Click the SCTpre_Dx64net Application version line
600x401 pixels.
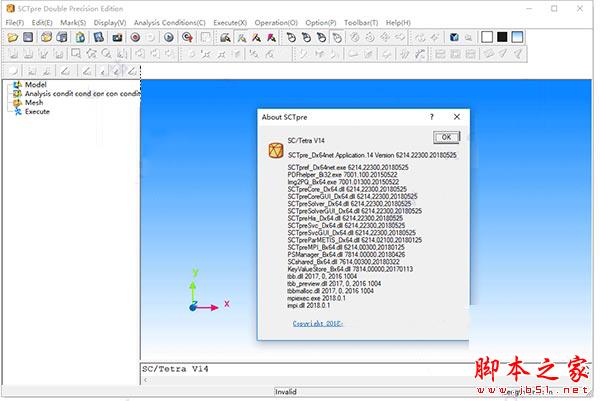372,155
